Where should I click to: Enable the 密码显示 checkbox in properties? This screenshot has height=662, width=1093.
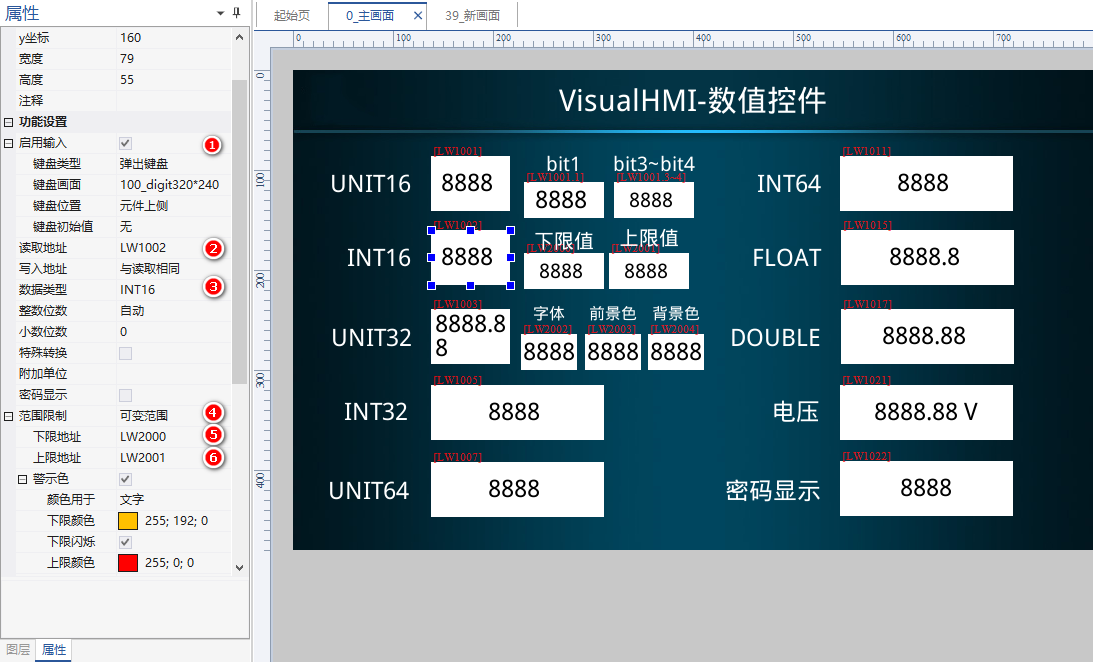click(125, 395)
